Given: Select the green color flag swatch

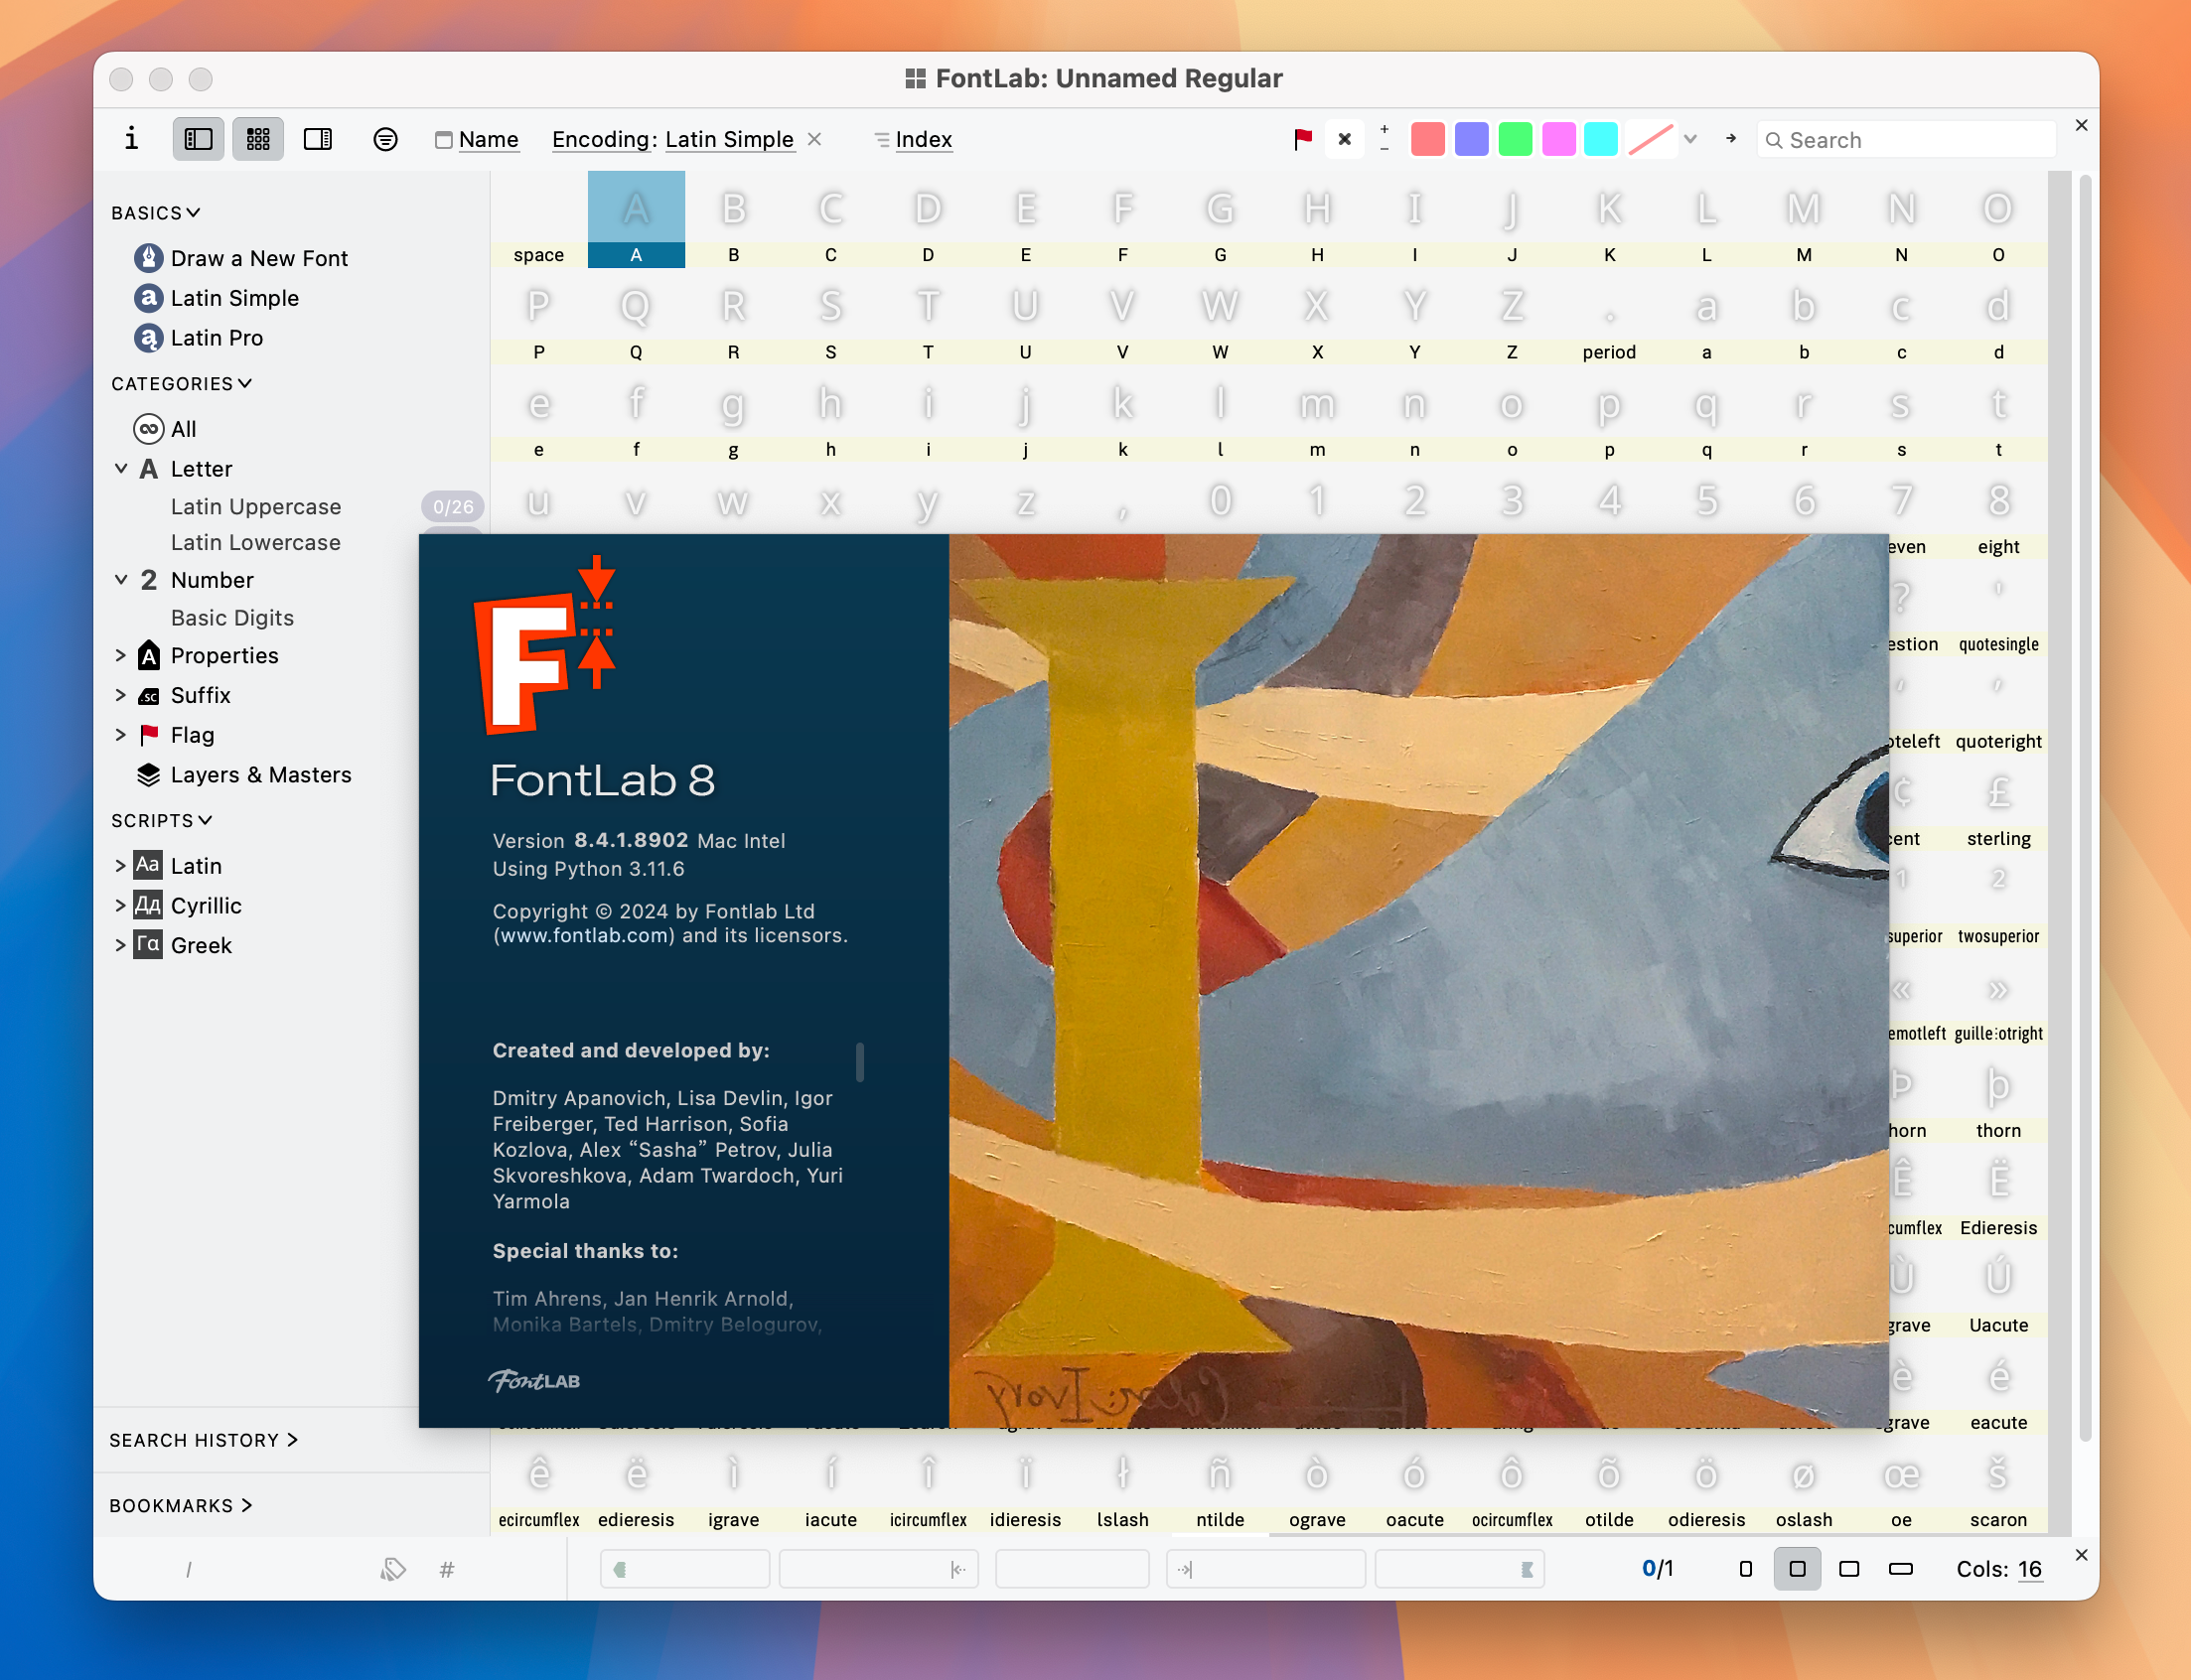Looking at the screenshot, I should [x=1515, y=139].
